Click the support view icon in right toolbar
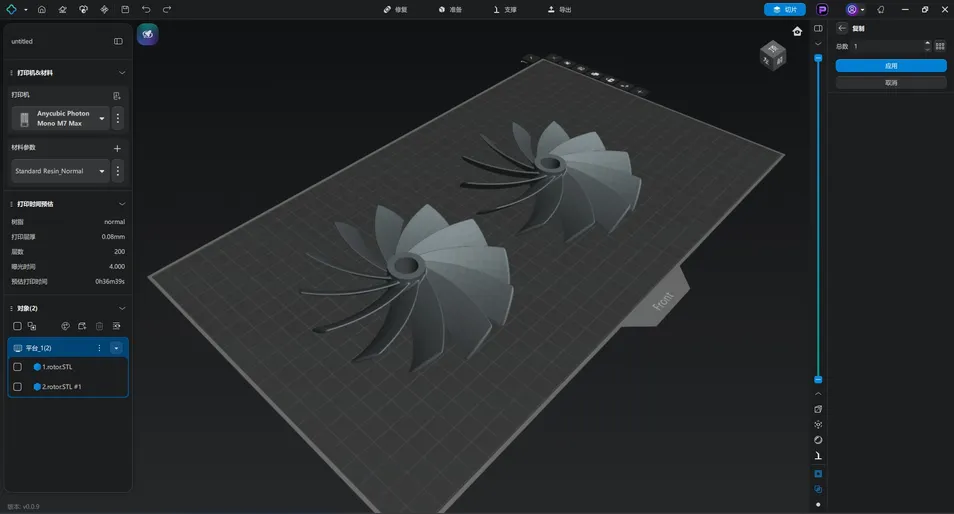The height and width of the screenshot is (514, 954). pyautogui.click(x=818, y=456)
